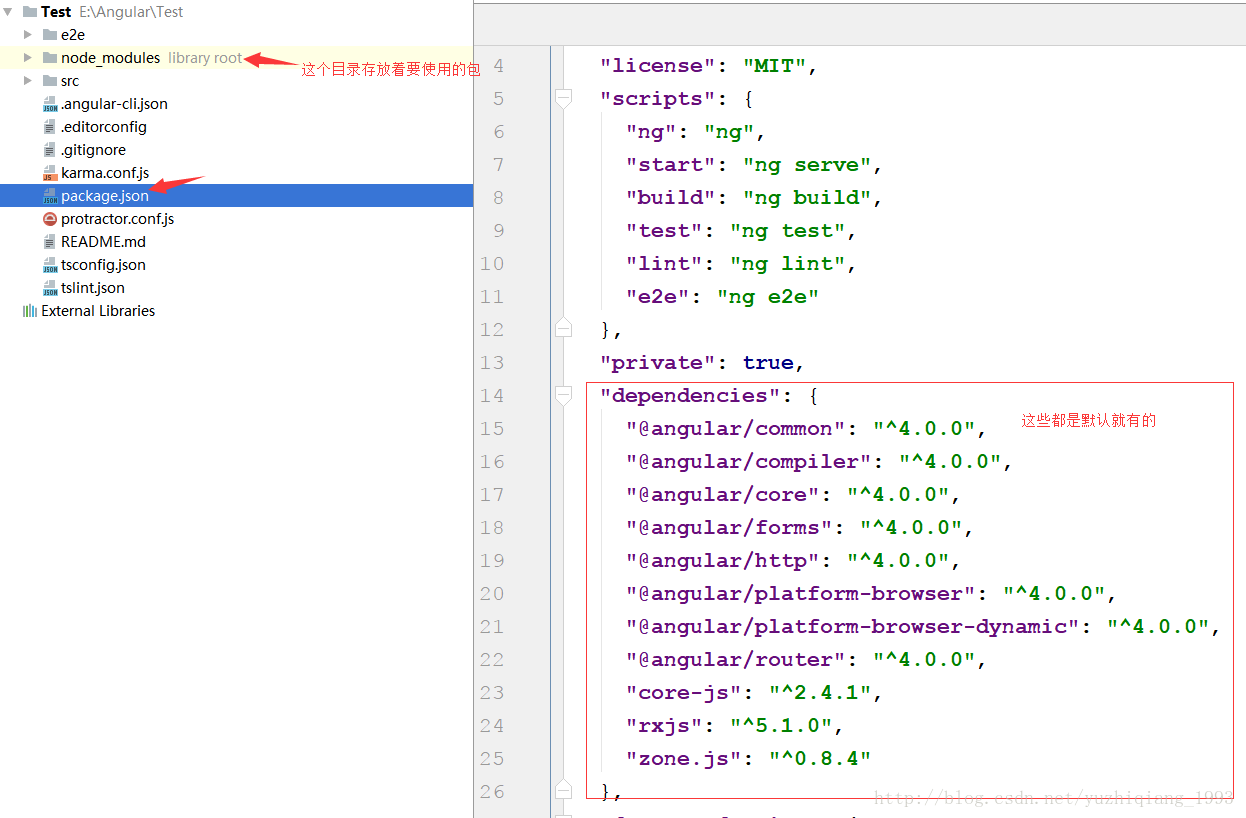Click the .gitignore file icon
Screen dimensions: 1246x818
click(x=50, y=150)
